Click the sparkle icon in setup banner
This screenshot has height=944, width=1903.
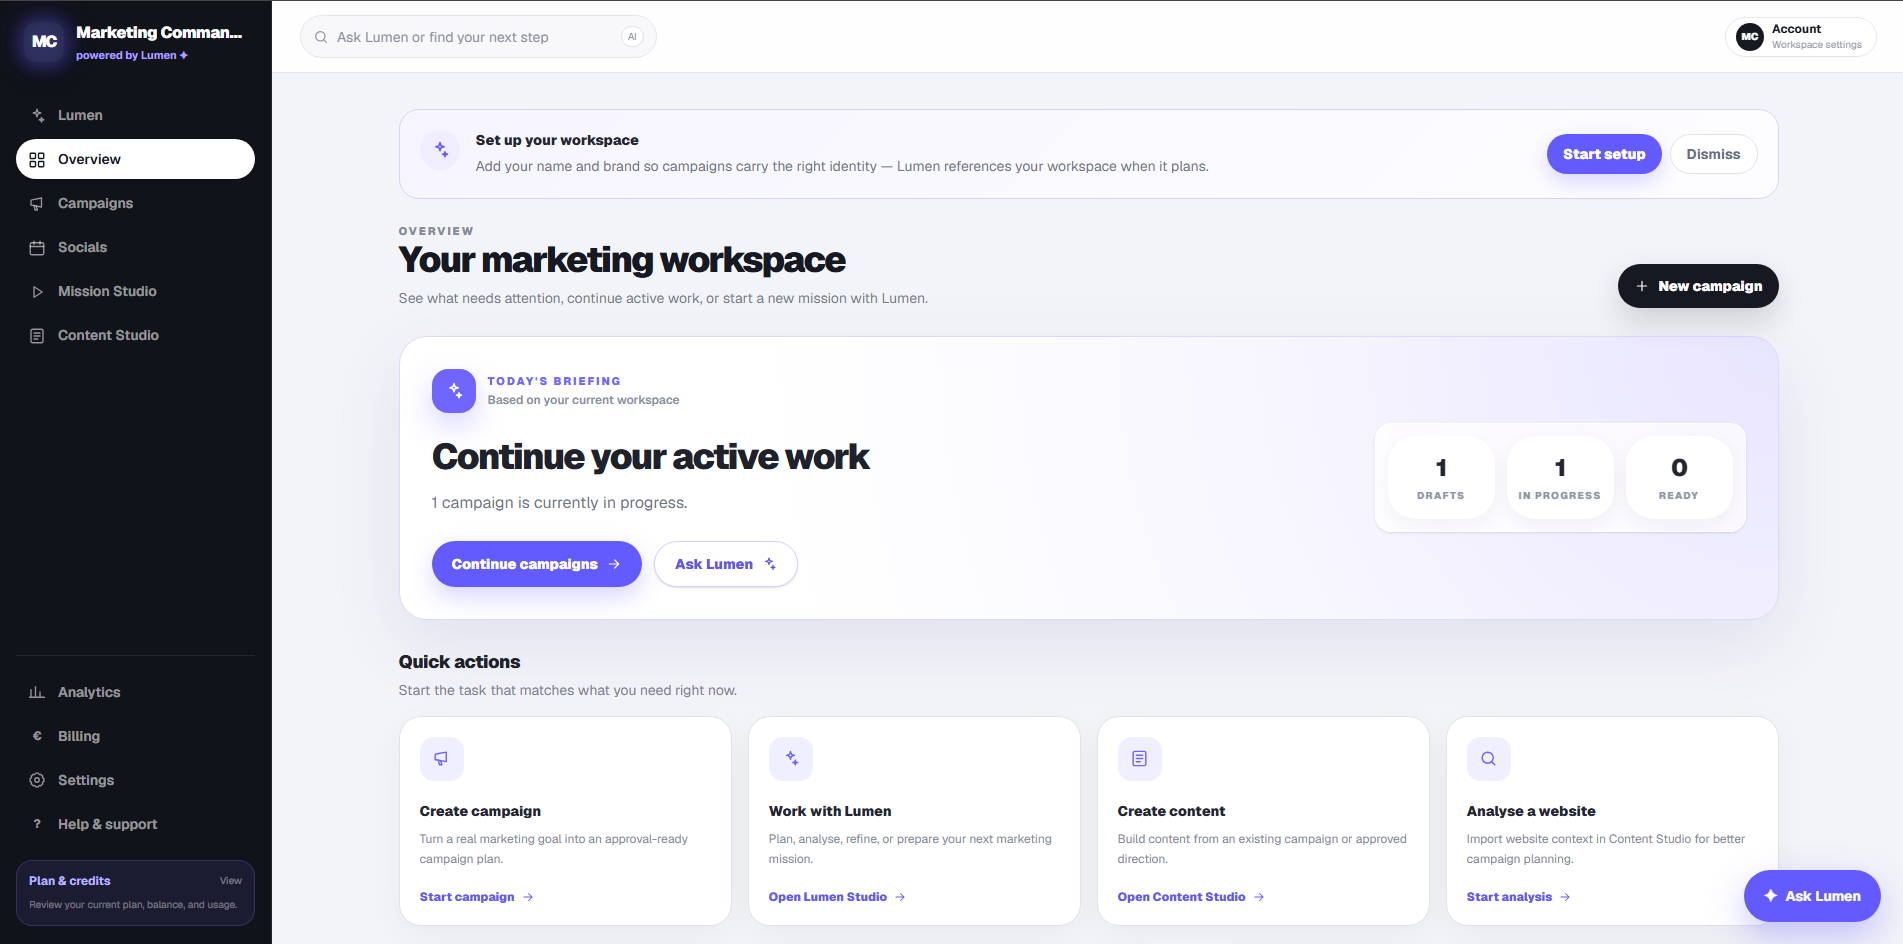(x=441, y=150)
